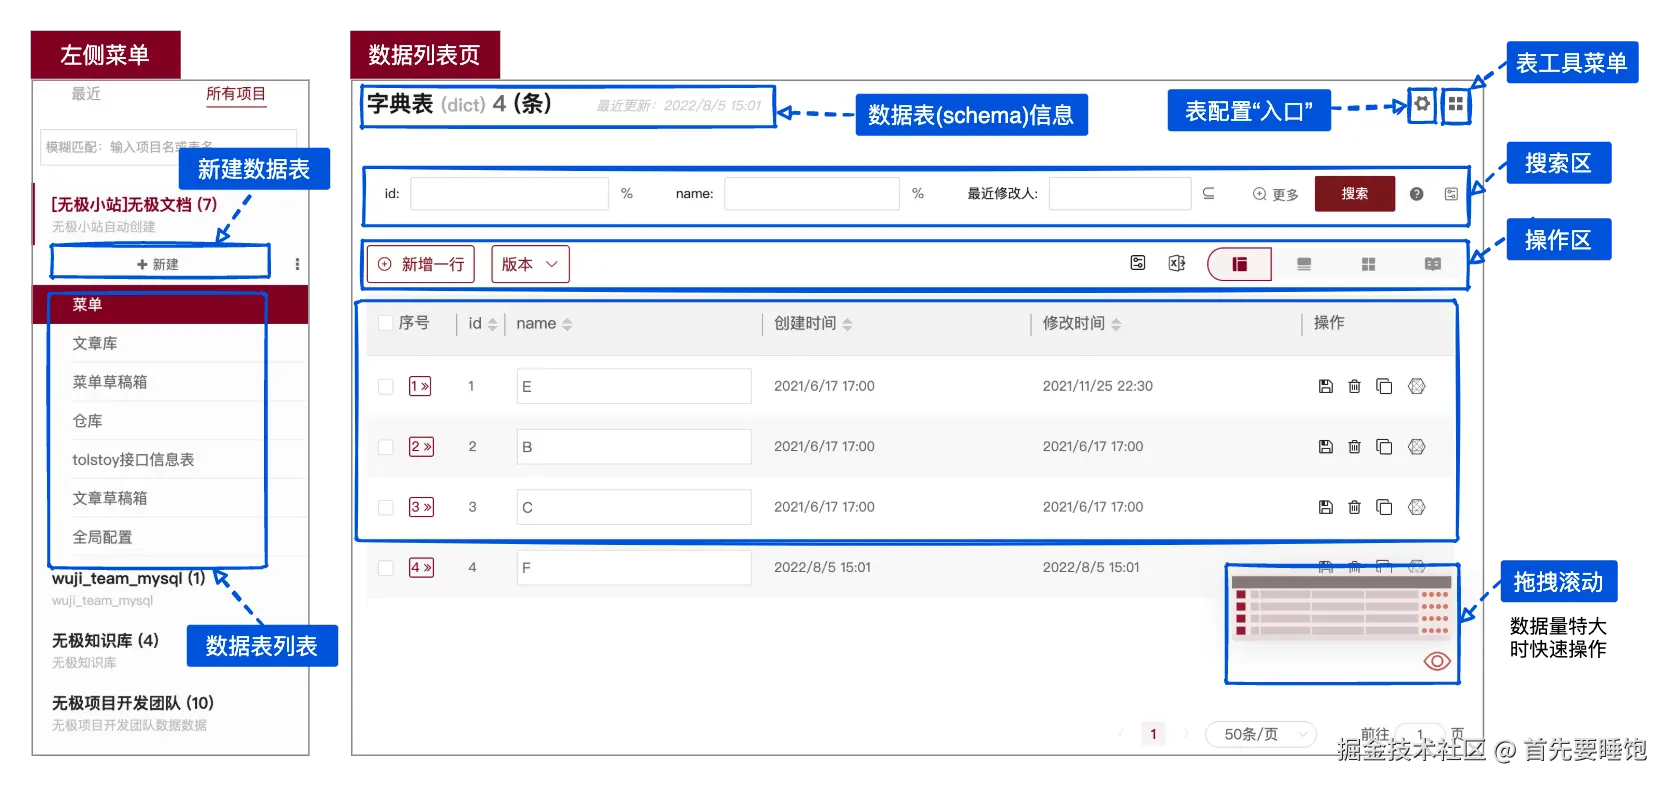Tick the checkbox for row 1

click(385, 386)
